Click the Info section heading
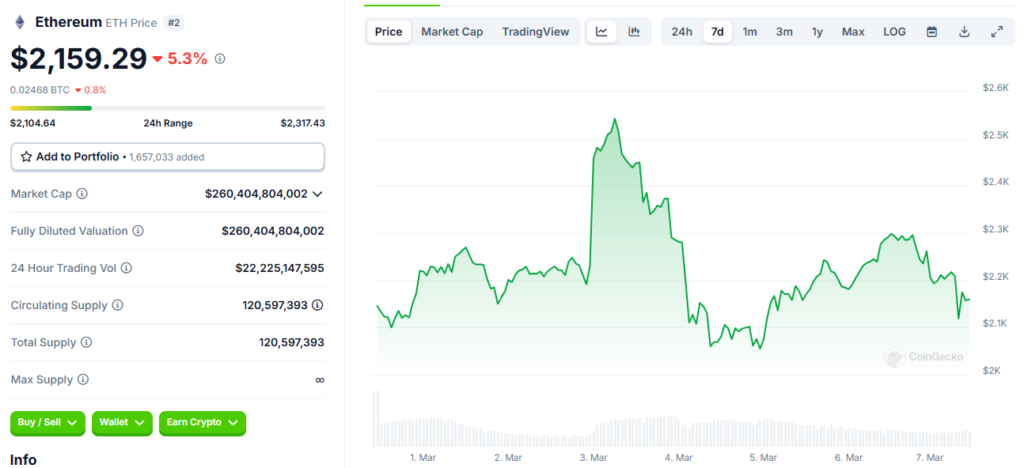 point(24,460)
